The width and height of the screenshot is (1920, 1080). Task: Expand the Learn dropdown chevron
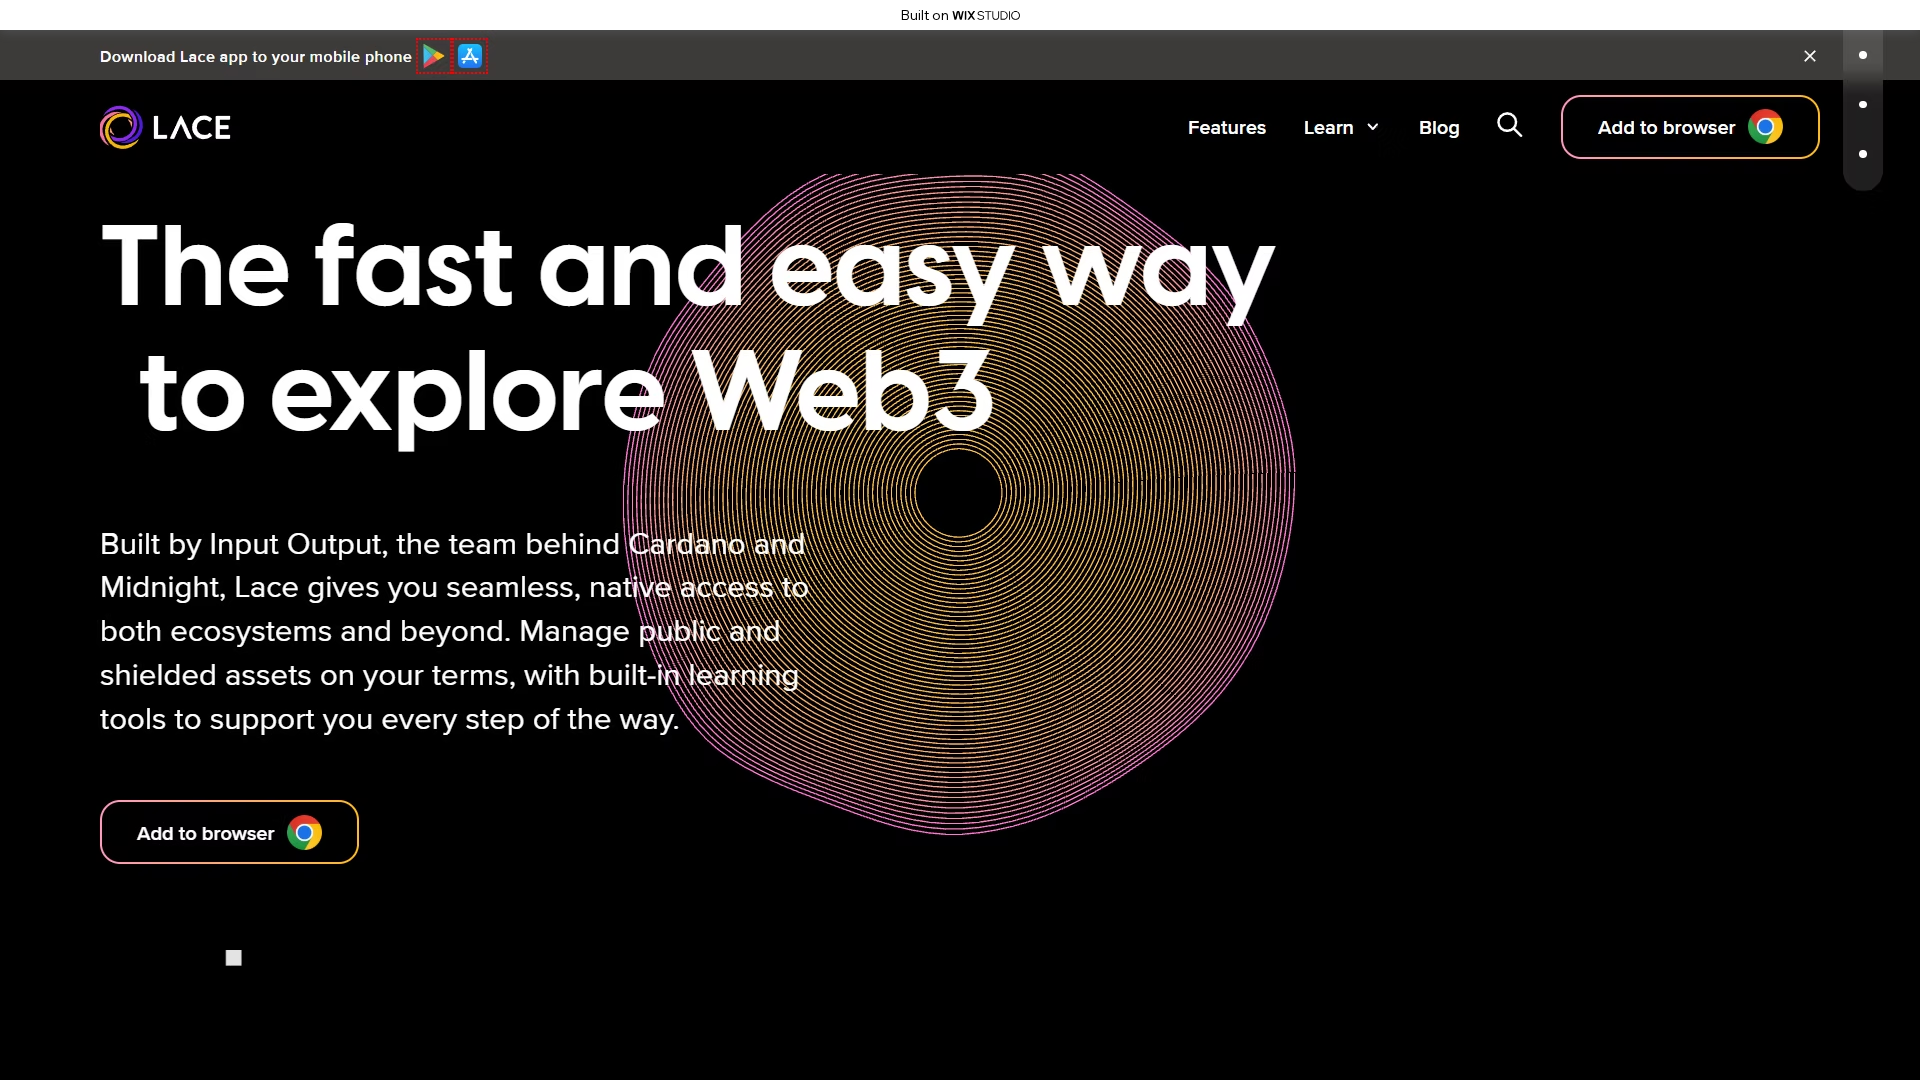click(1373, 128)
